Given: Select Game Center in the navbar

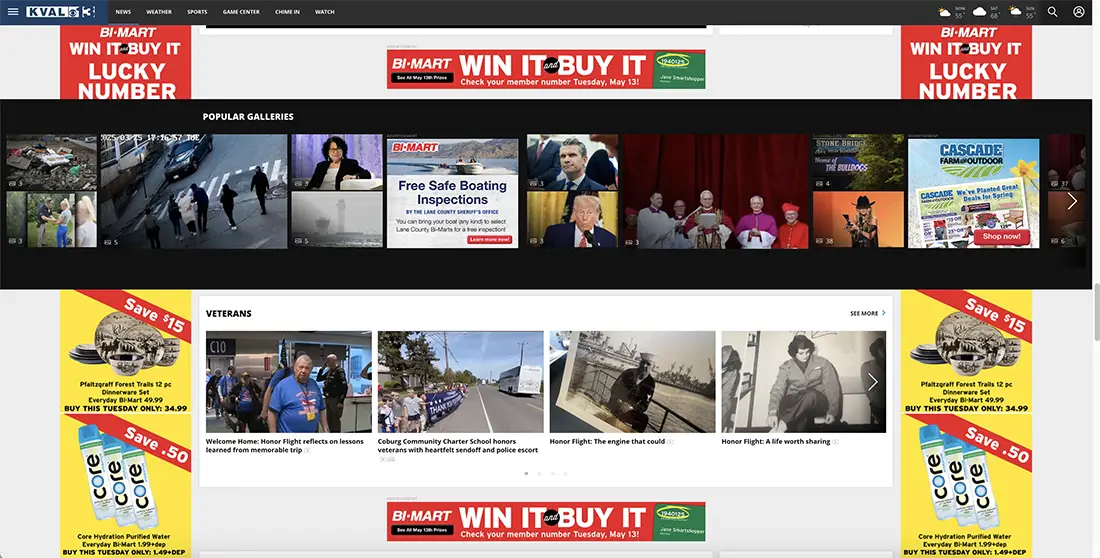Looking at the screenshot, I should [241, 12].
